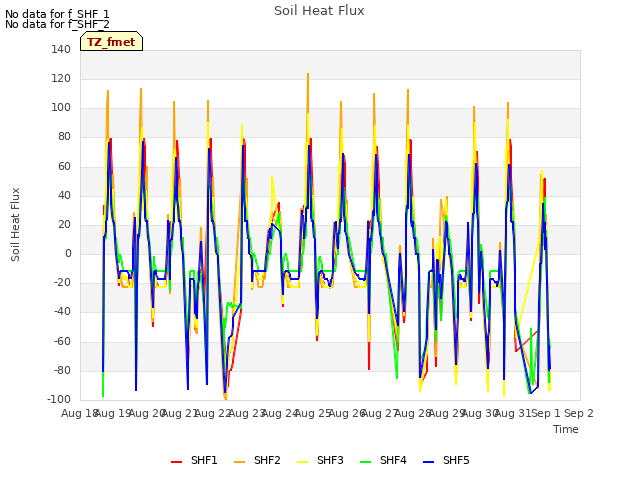Screen dimensions: 640x480
Task: Click the -20 y-axis tick label
Action: (62, 282)
